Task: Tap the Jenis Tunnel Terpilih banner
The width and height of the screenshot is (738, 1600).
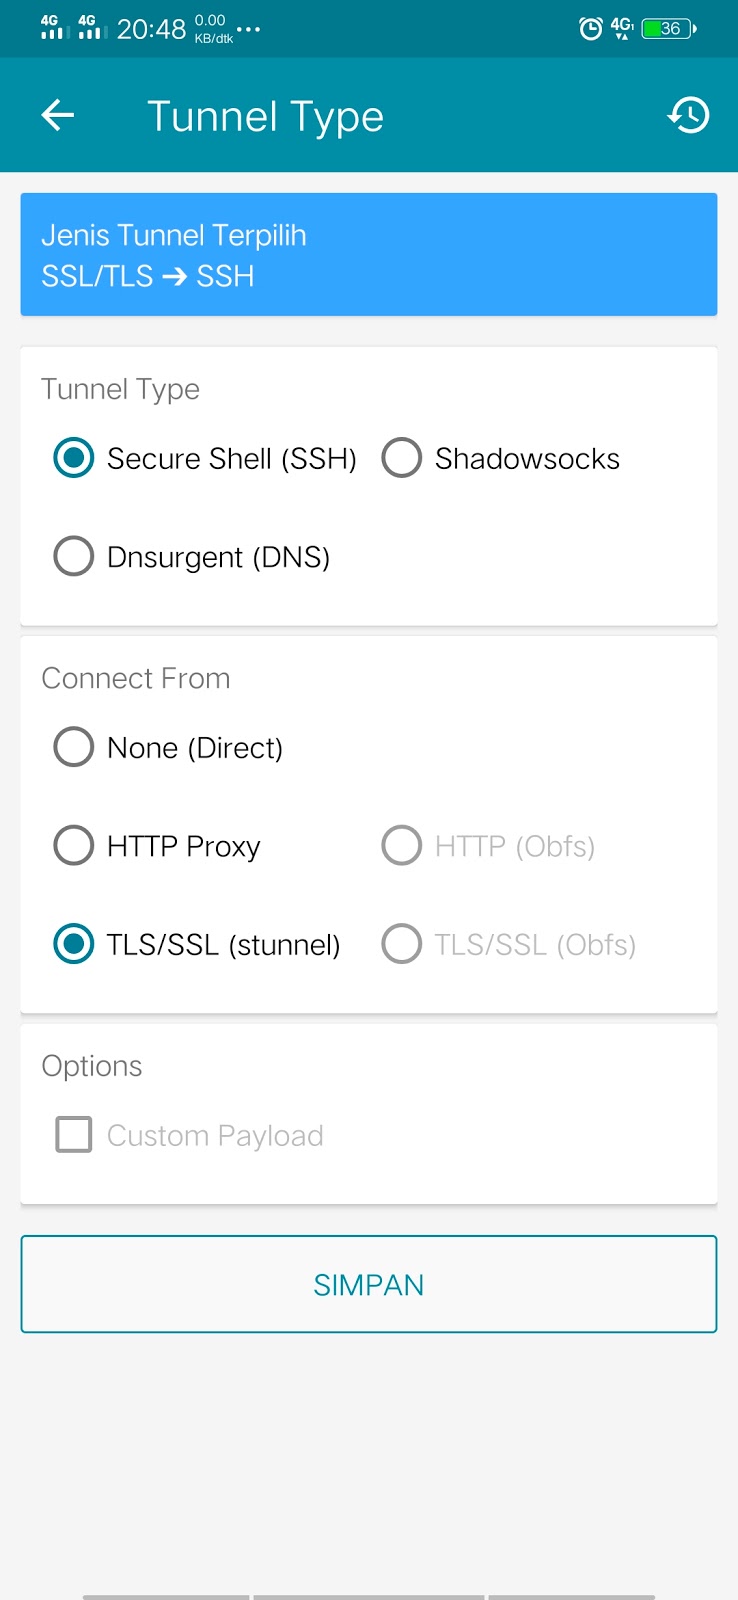Action: pyautogui.click(x=369, y=255)
